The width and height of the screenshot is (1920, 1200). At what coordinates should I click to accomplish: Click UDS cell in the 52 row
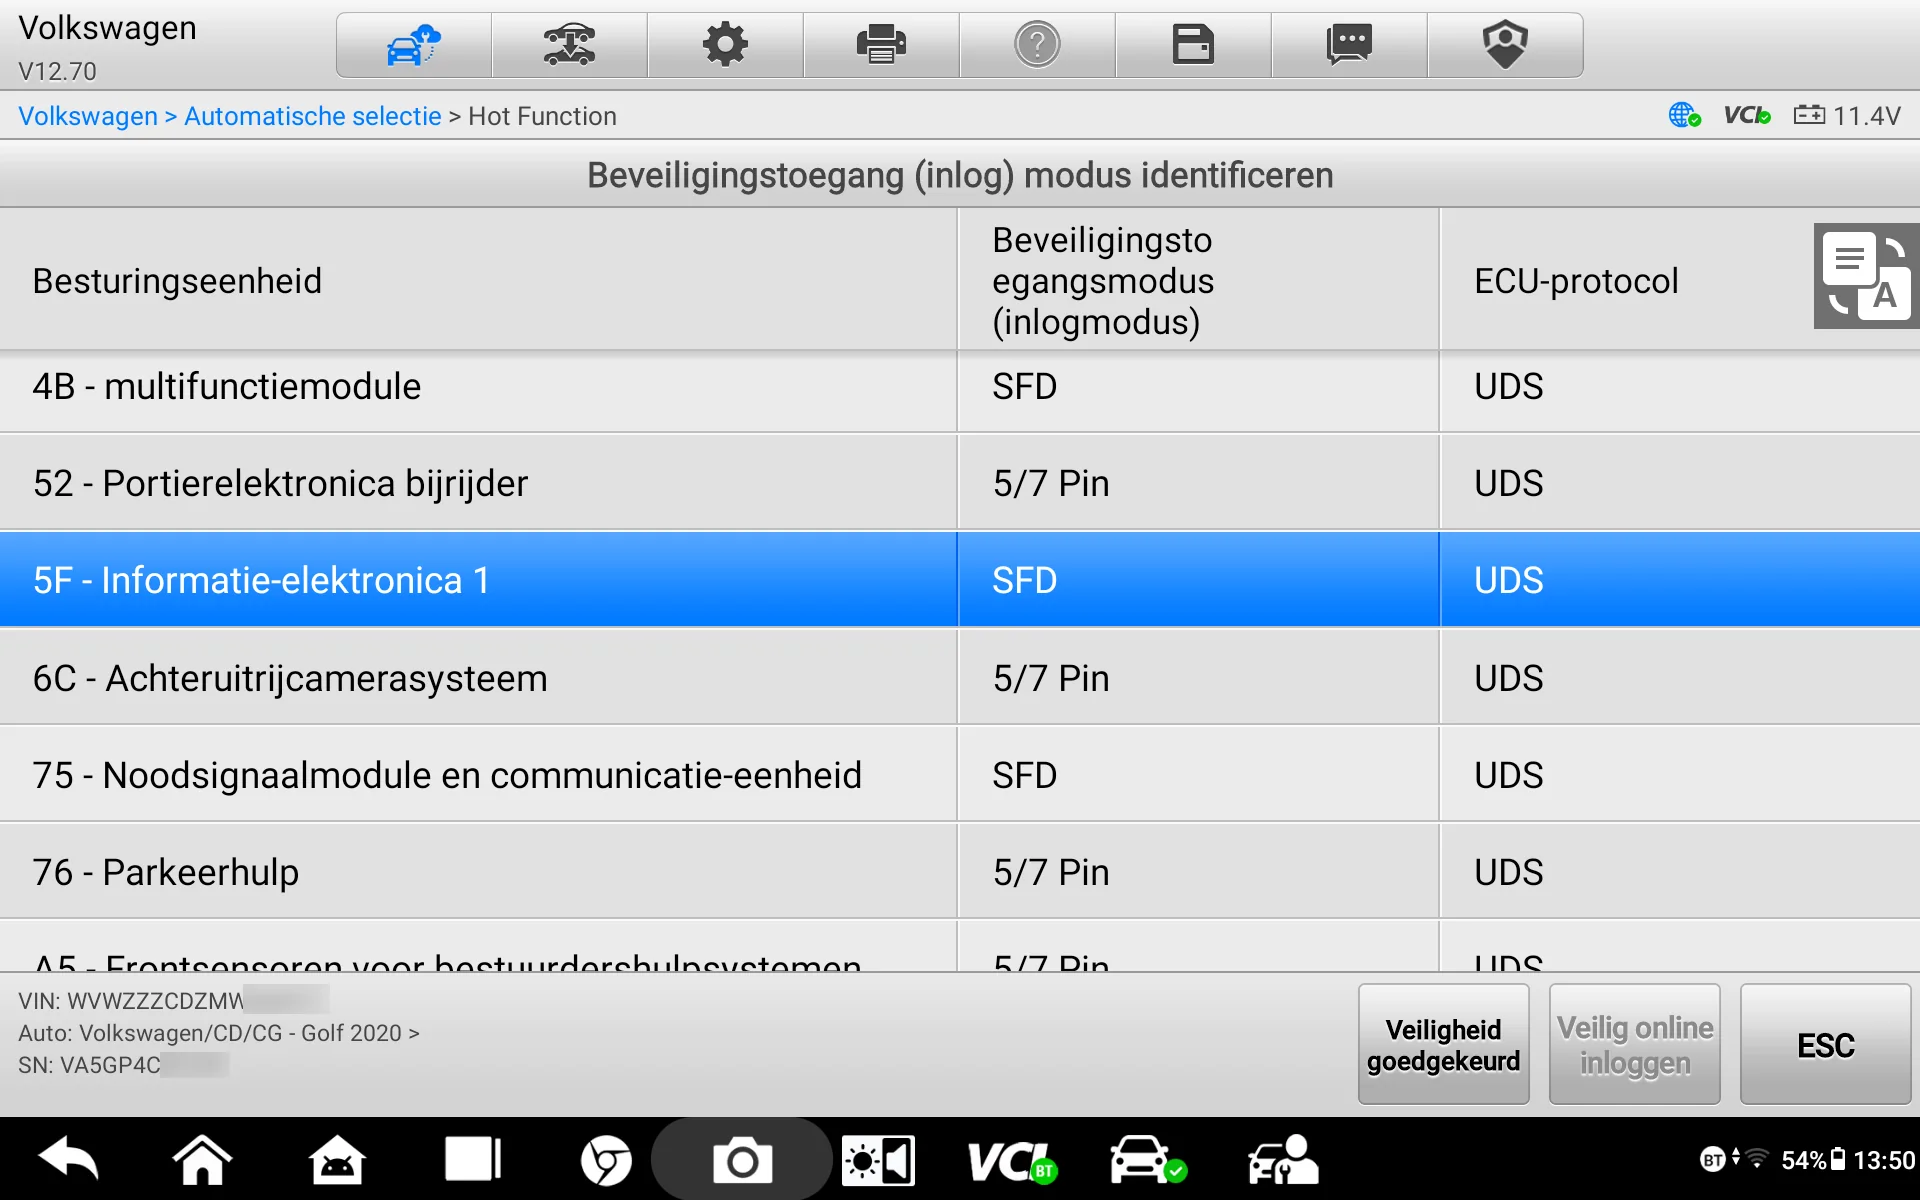coord(1680,483)
